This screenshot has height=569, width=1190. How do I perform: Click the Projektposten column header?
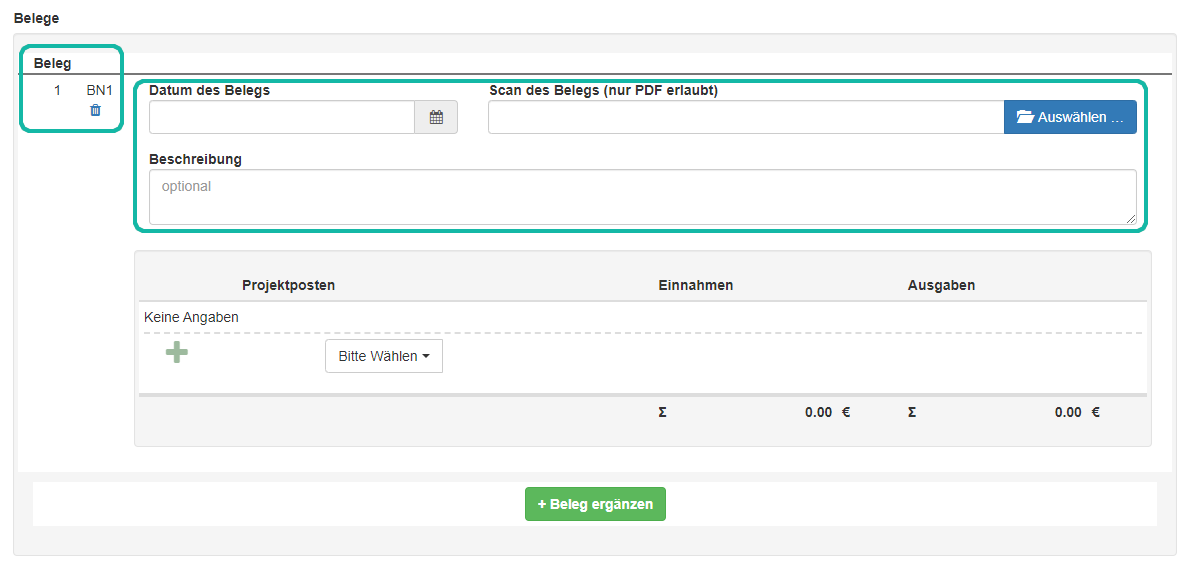point(288,285)
